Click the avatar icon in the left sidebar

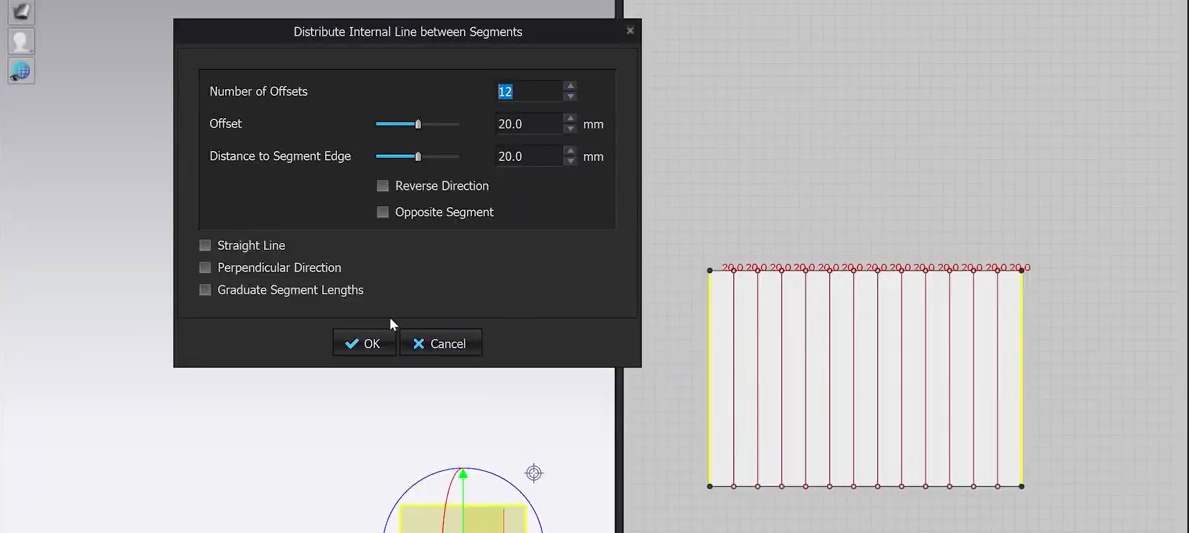tap(21, 42)
